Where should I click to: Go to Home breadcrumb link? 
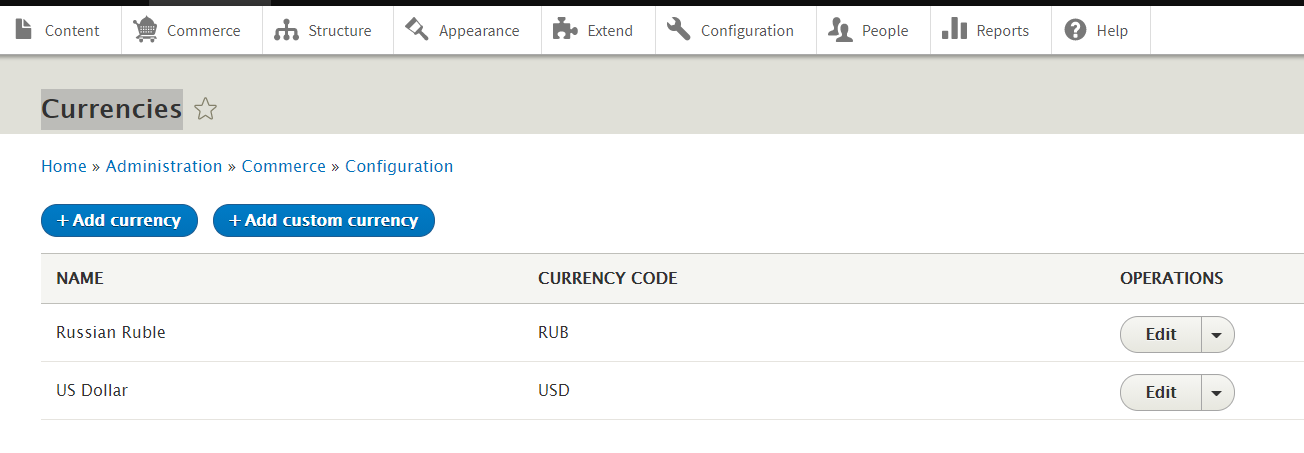click(x=64, y=166)
